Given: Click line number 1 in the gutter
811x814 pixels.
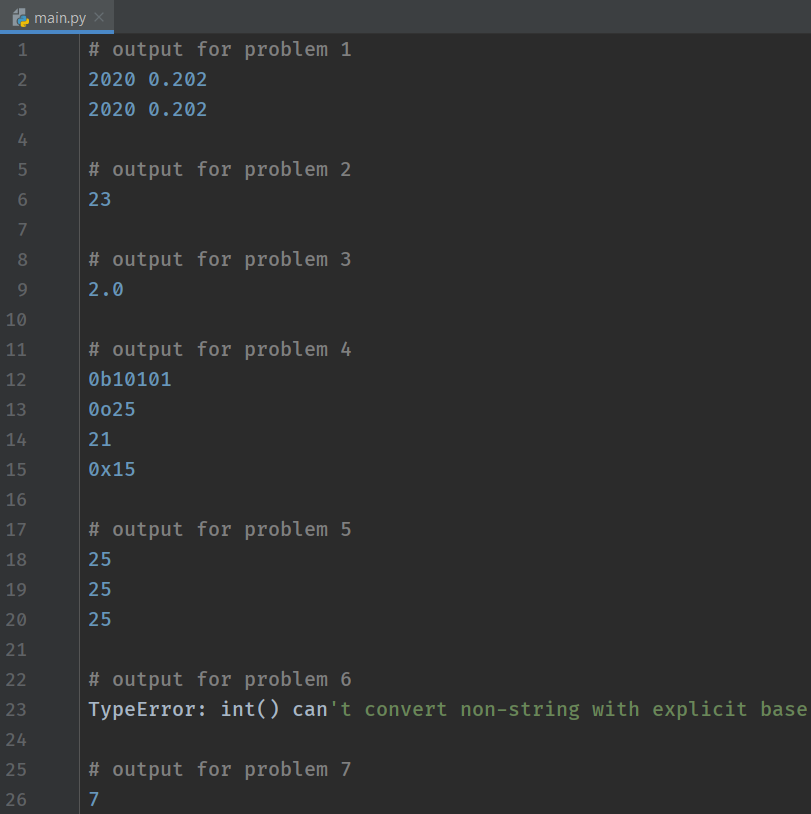Looking at the screenshot, I should pos(22,50).
